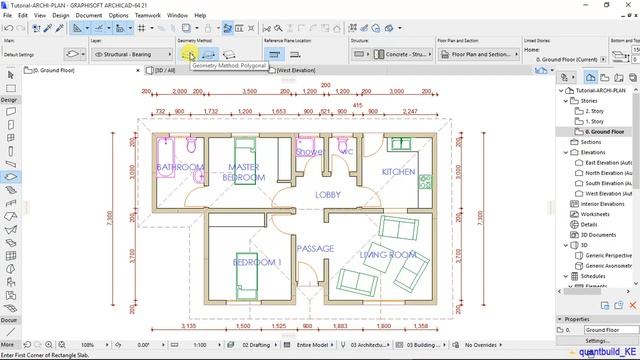The width and height of the screenshot is (640, 360).
Task: Click the Pick Up Parameters eyedropper
Action: click(48, 28)
